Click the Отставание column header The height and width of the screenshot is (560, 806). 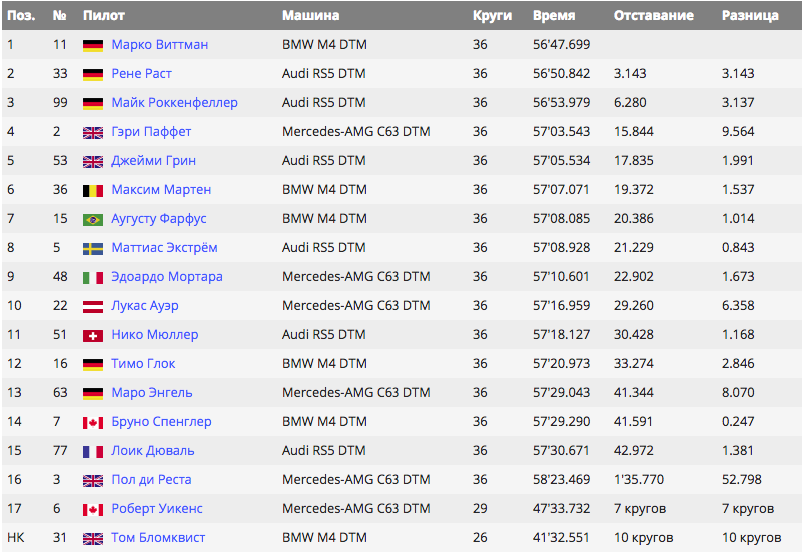(x=653, y=16)
